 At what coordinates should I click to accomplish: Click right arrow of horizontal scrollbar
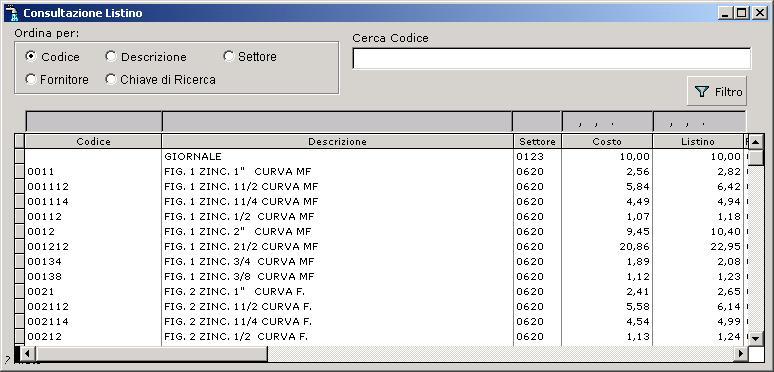click(x=741, y=354)
